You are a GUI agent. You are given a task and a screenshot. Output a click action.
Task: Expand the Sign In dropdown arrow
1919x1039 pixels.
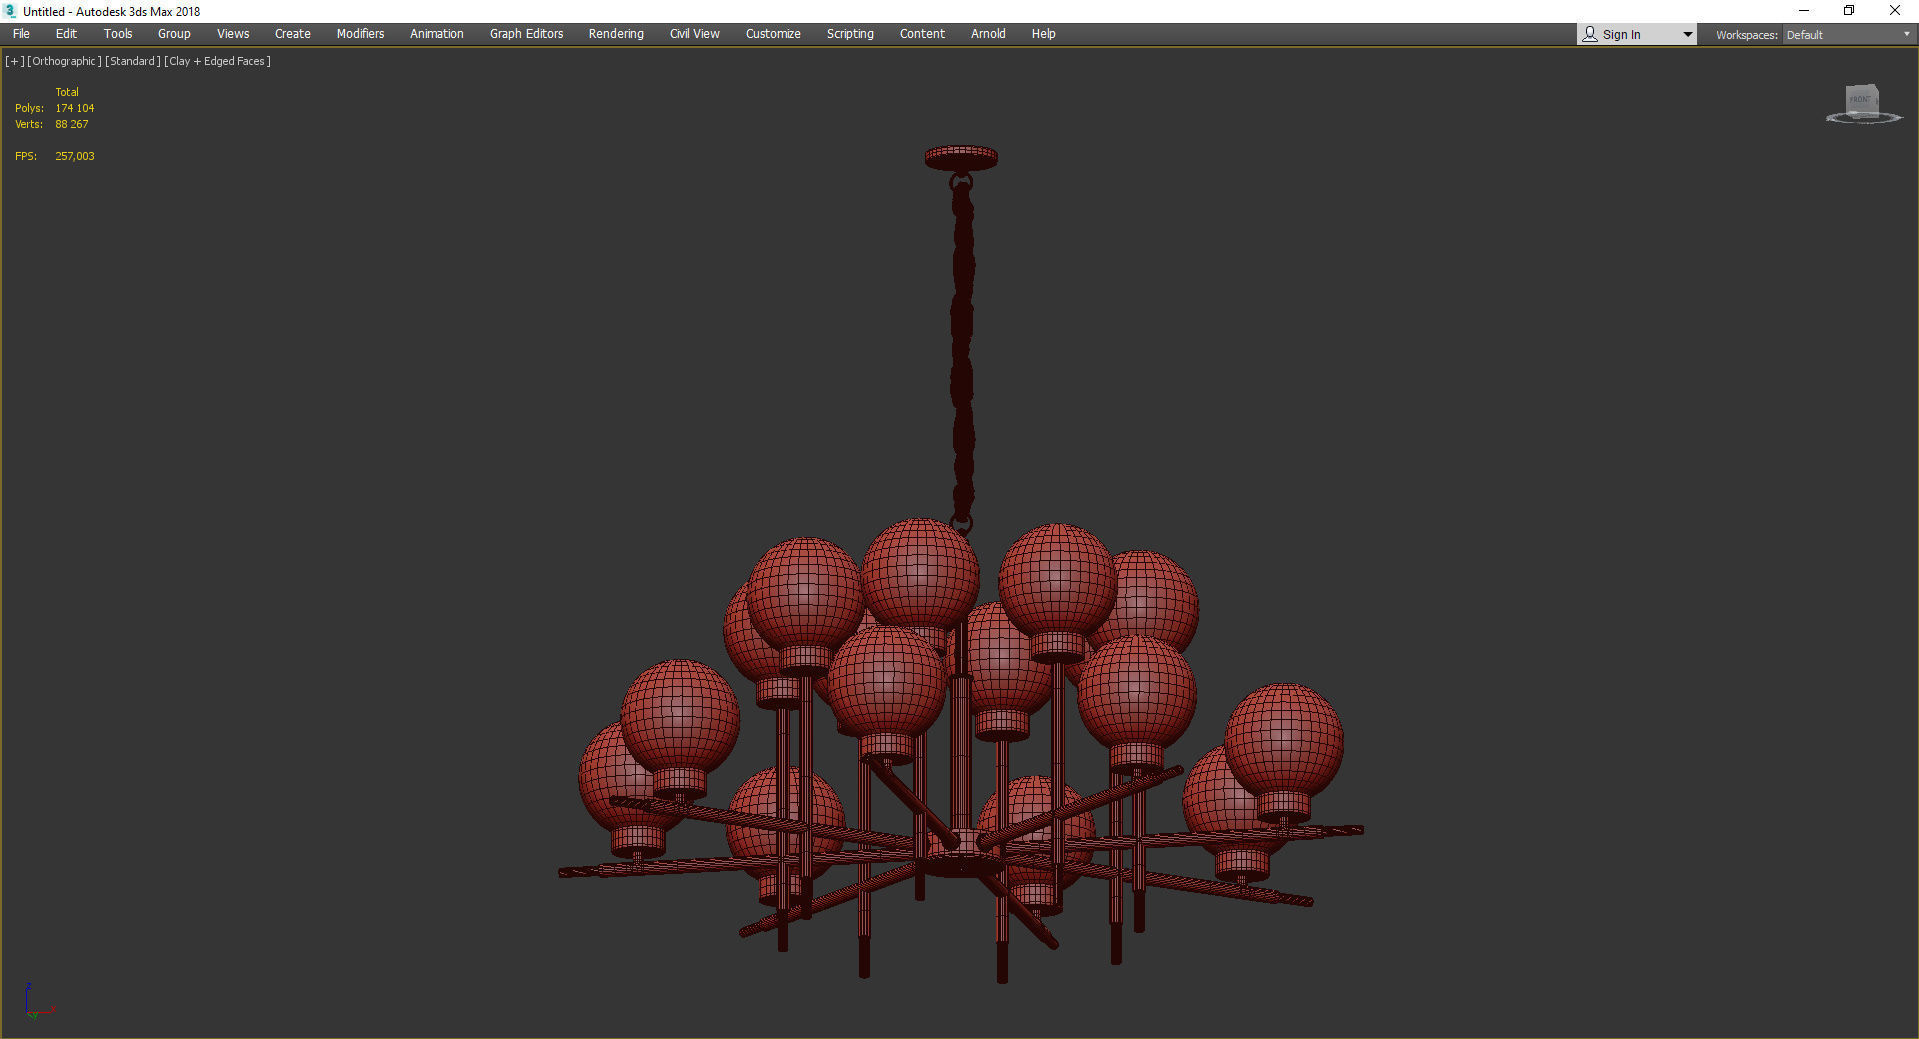click(1688, 35)
